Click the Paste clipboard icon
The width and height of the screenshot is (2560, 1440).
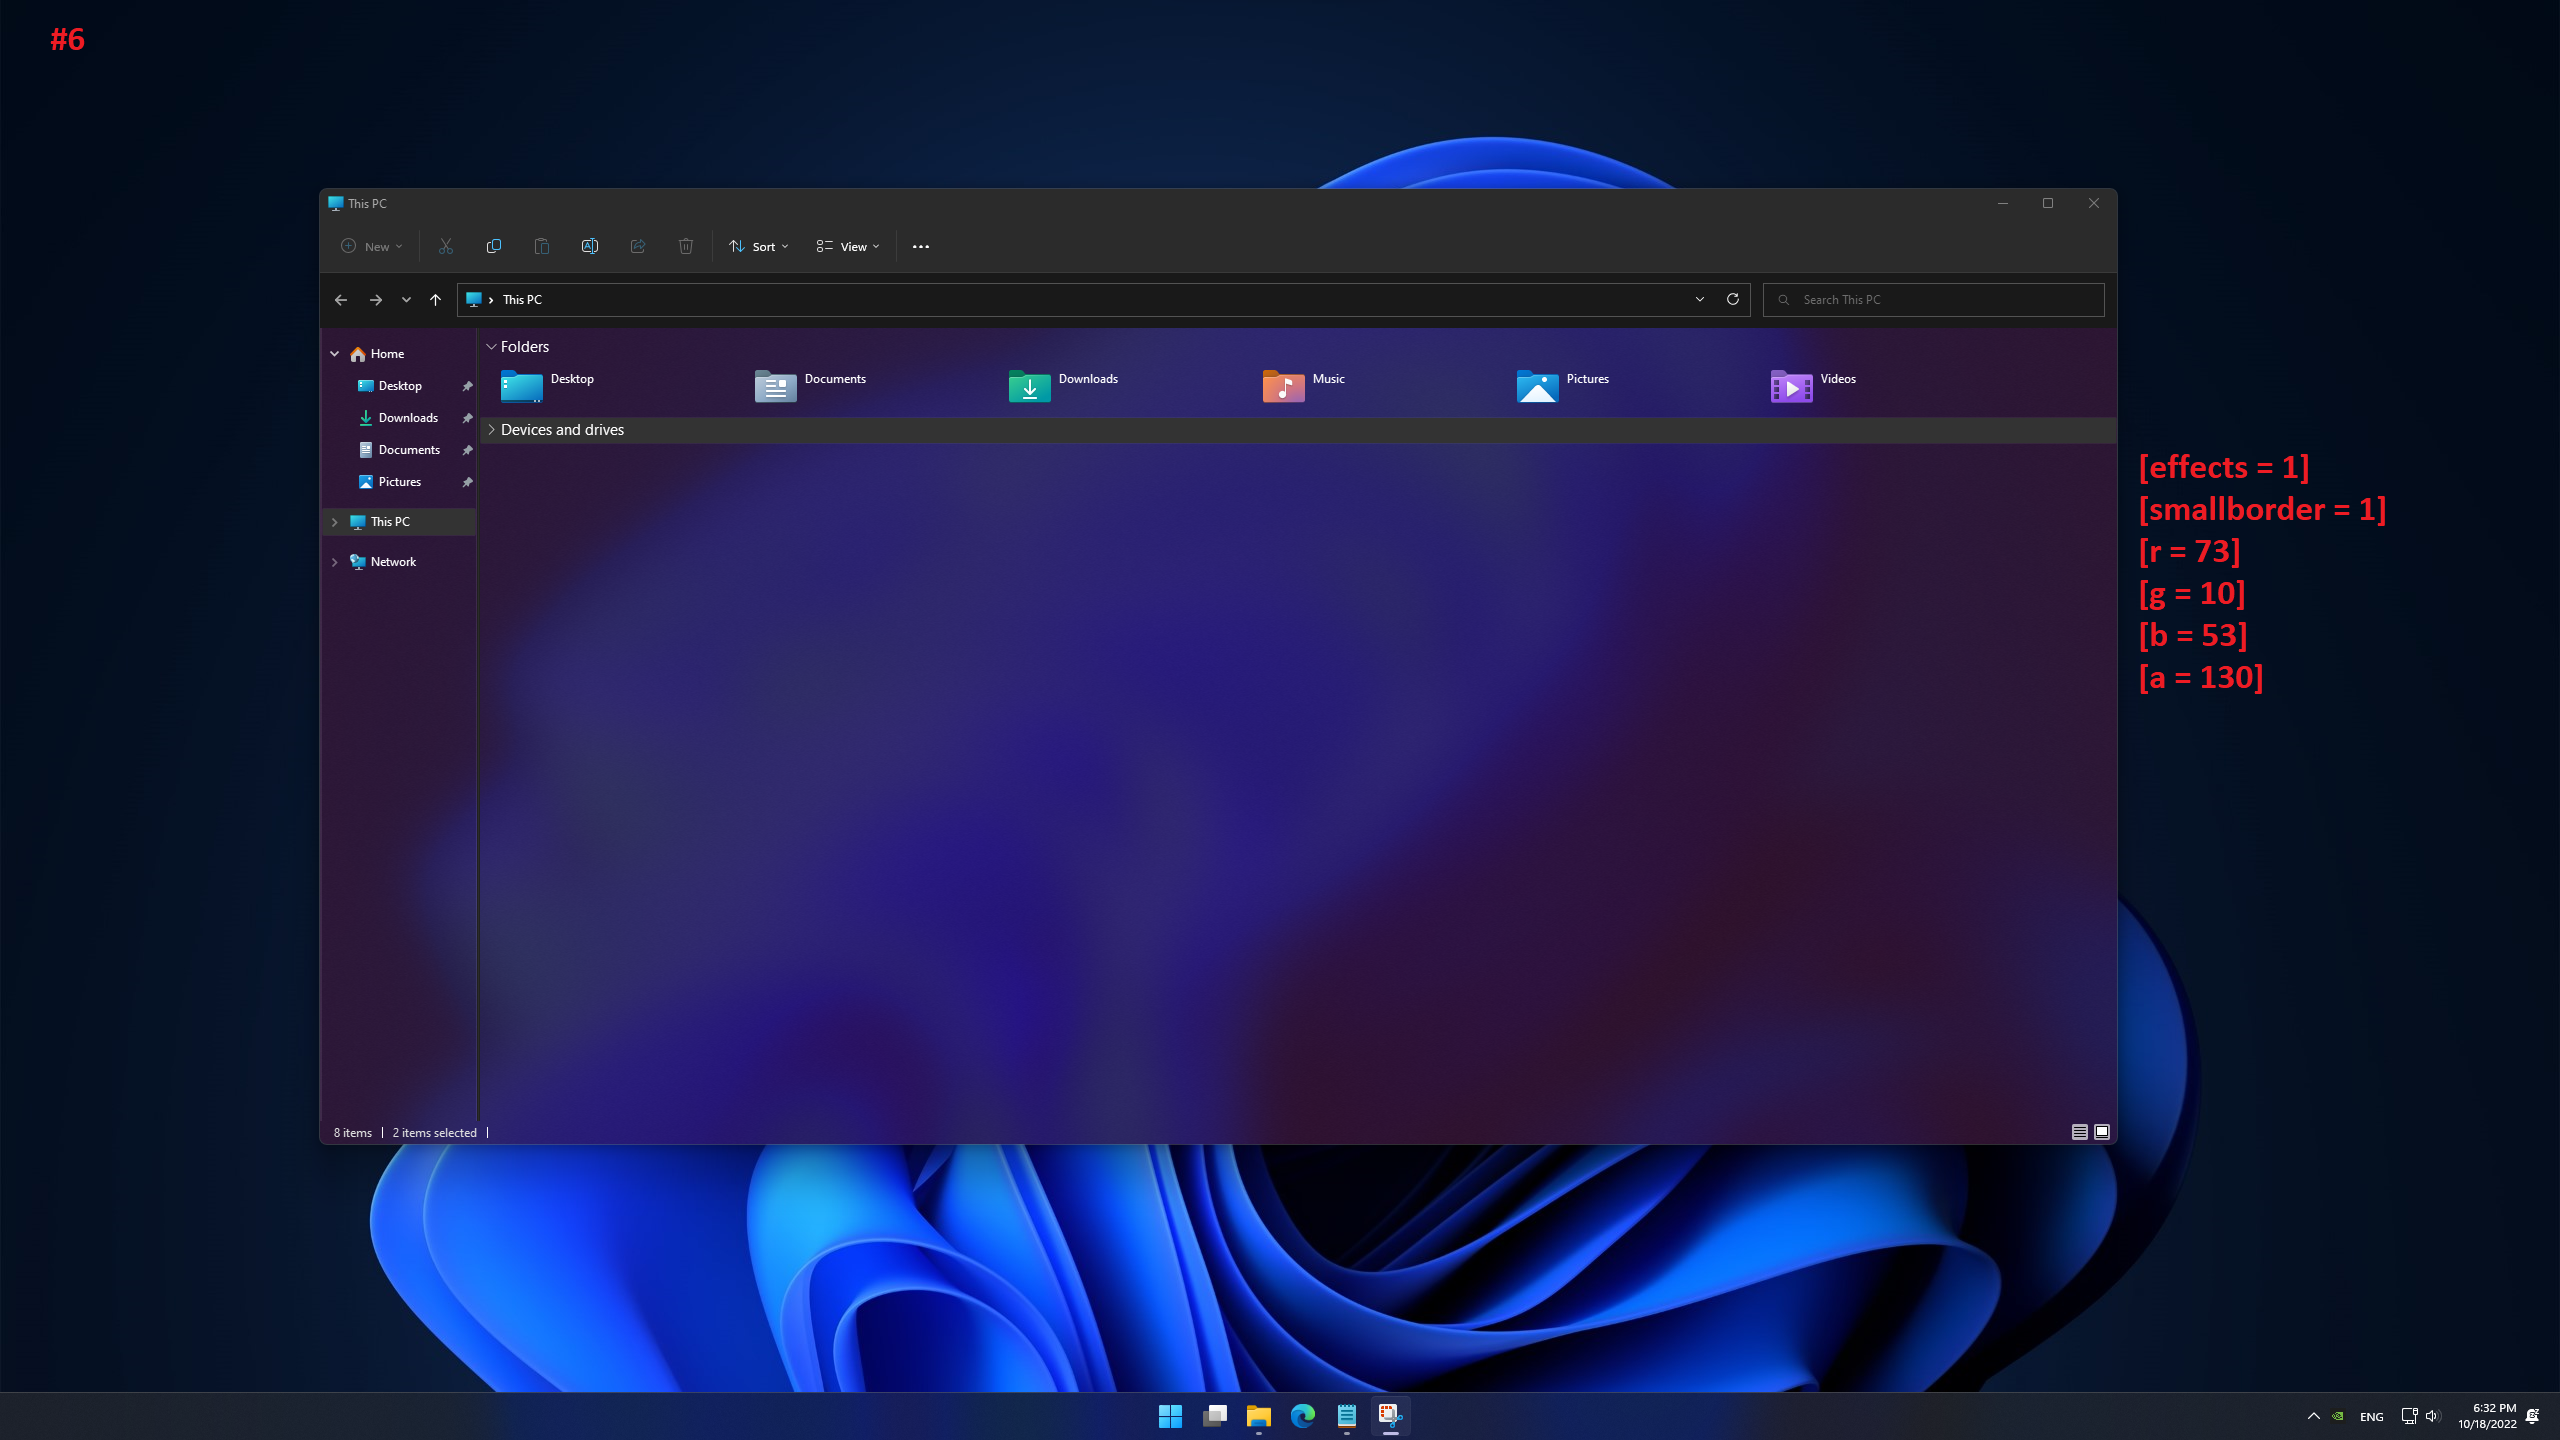pyautogui.click(x=542, y=246)
